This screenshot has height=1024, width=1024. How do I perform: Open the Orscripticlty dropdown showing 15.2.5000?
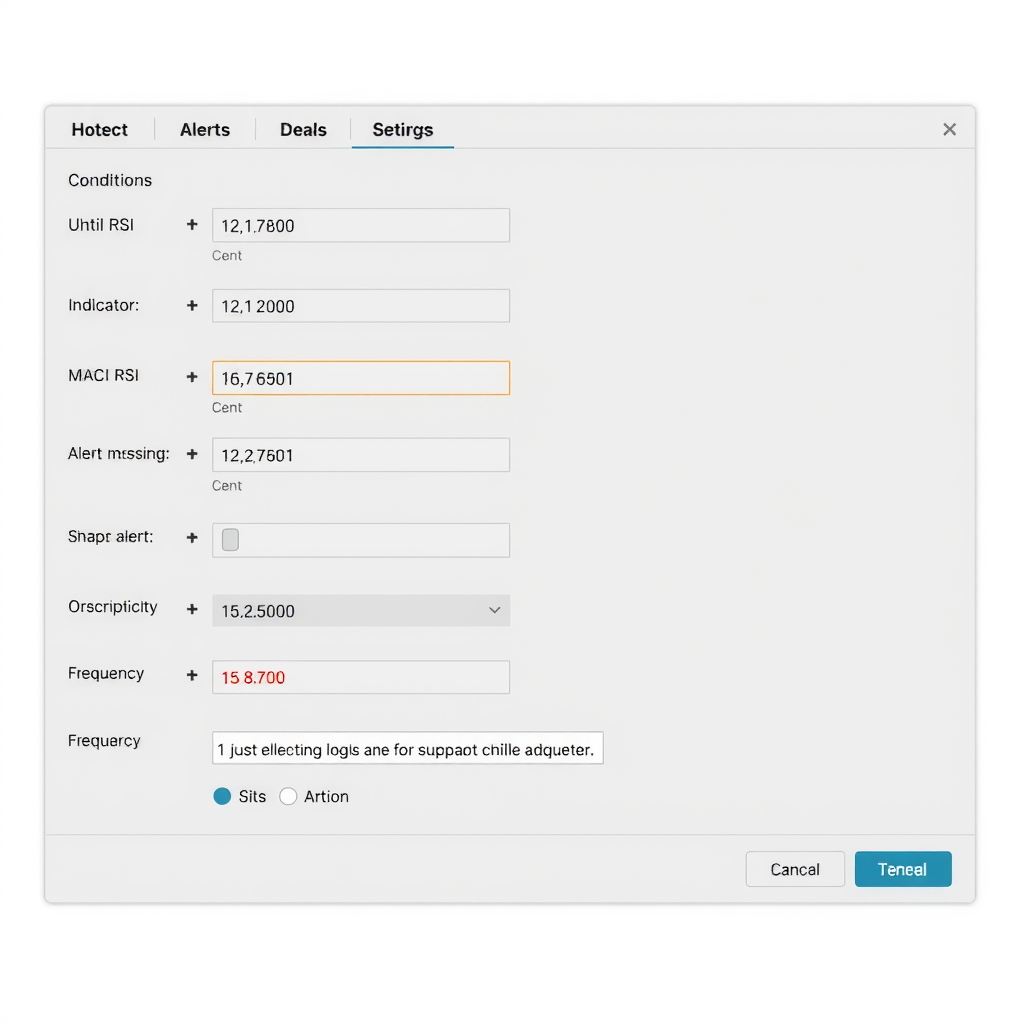point(361,611)
